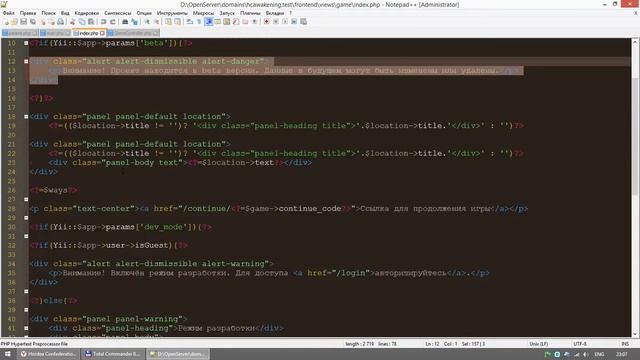The image size is (640, 360).
Task: Toggle the fold marker at line 39
Action: pos(26,309)
